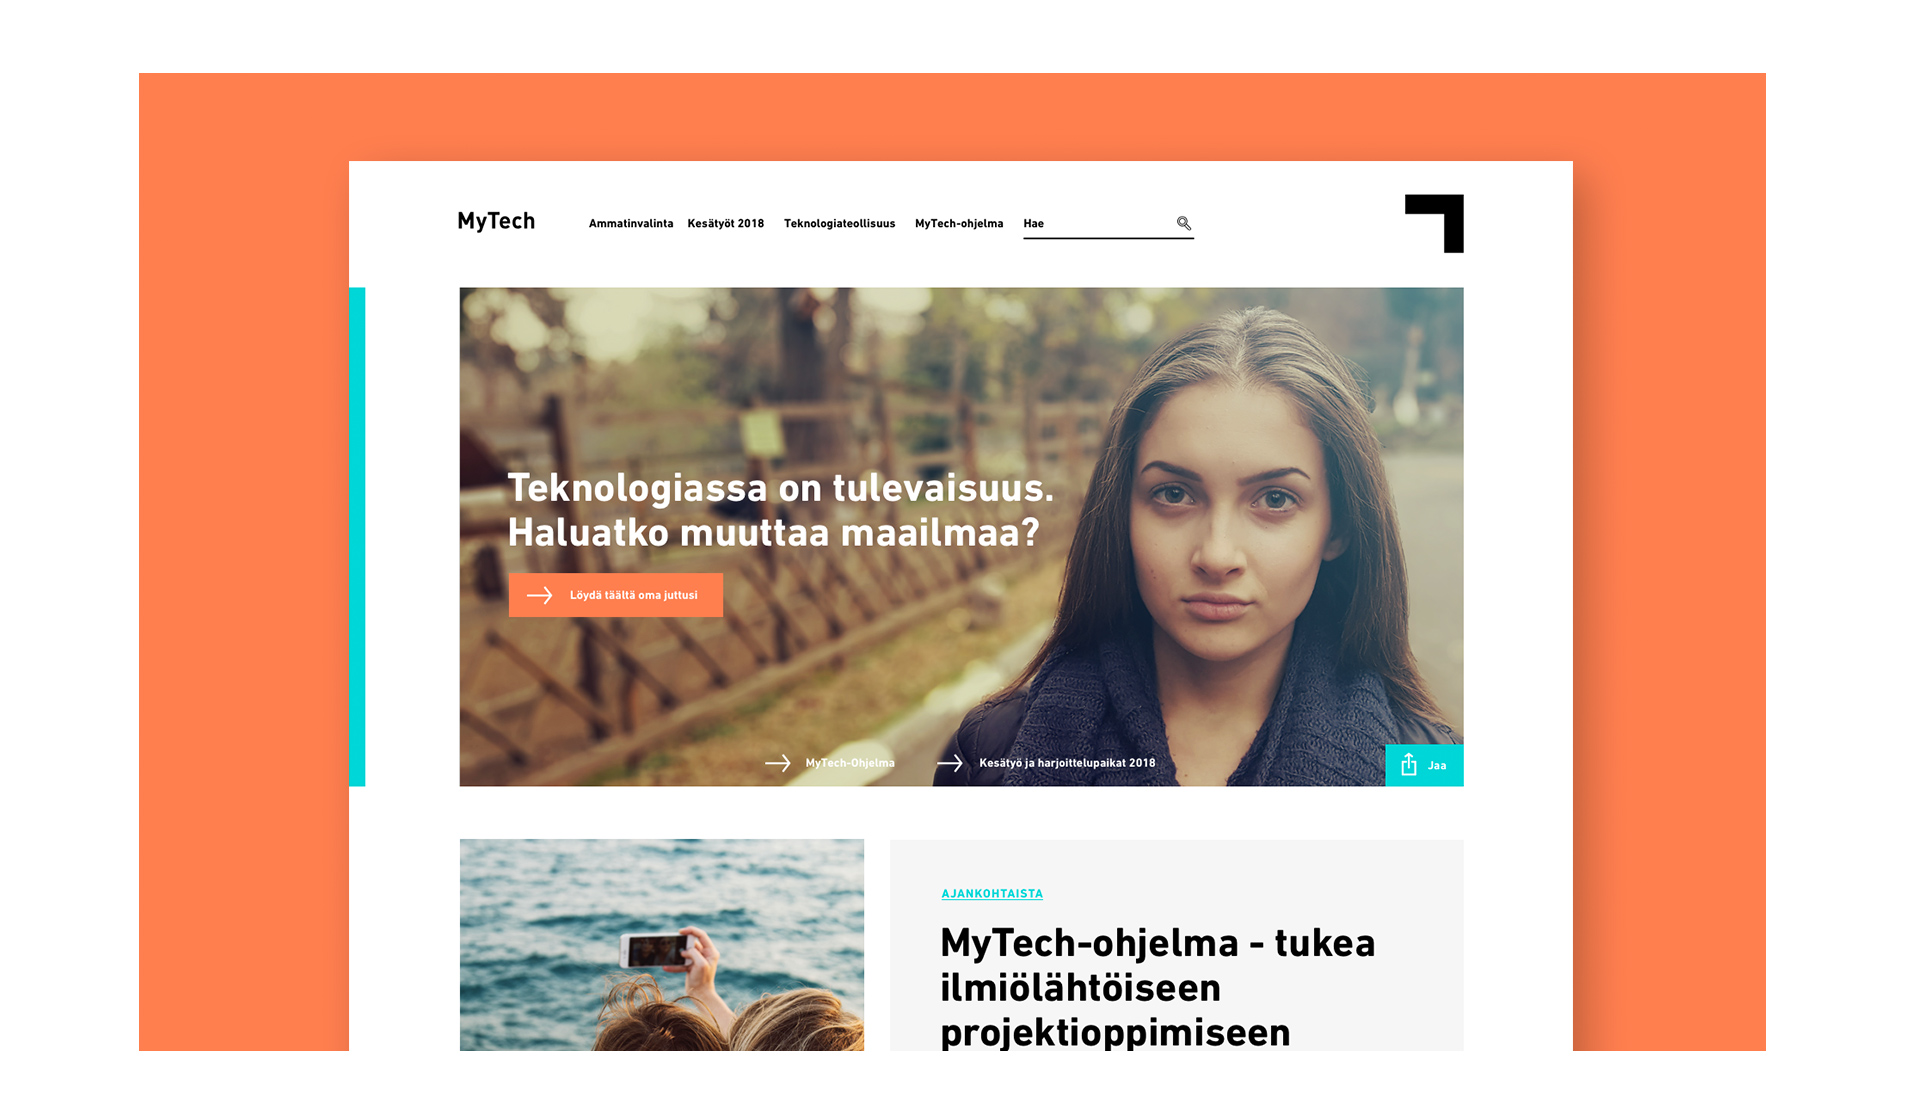Click the search magnifier icon
This screenshot has width=1920, height=1119.
1183,223
